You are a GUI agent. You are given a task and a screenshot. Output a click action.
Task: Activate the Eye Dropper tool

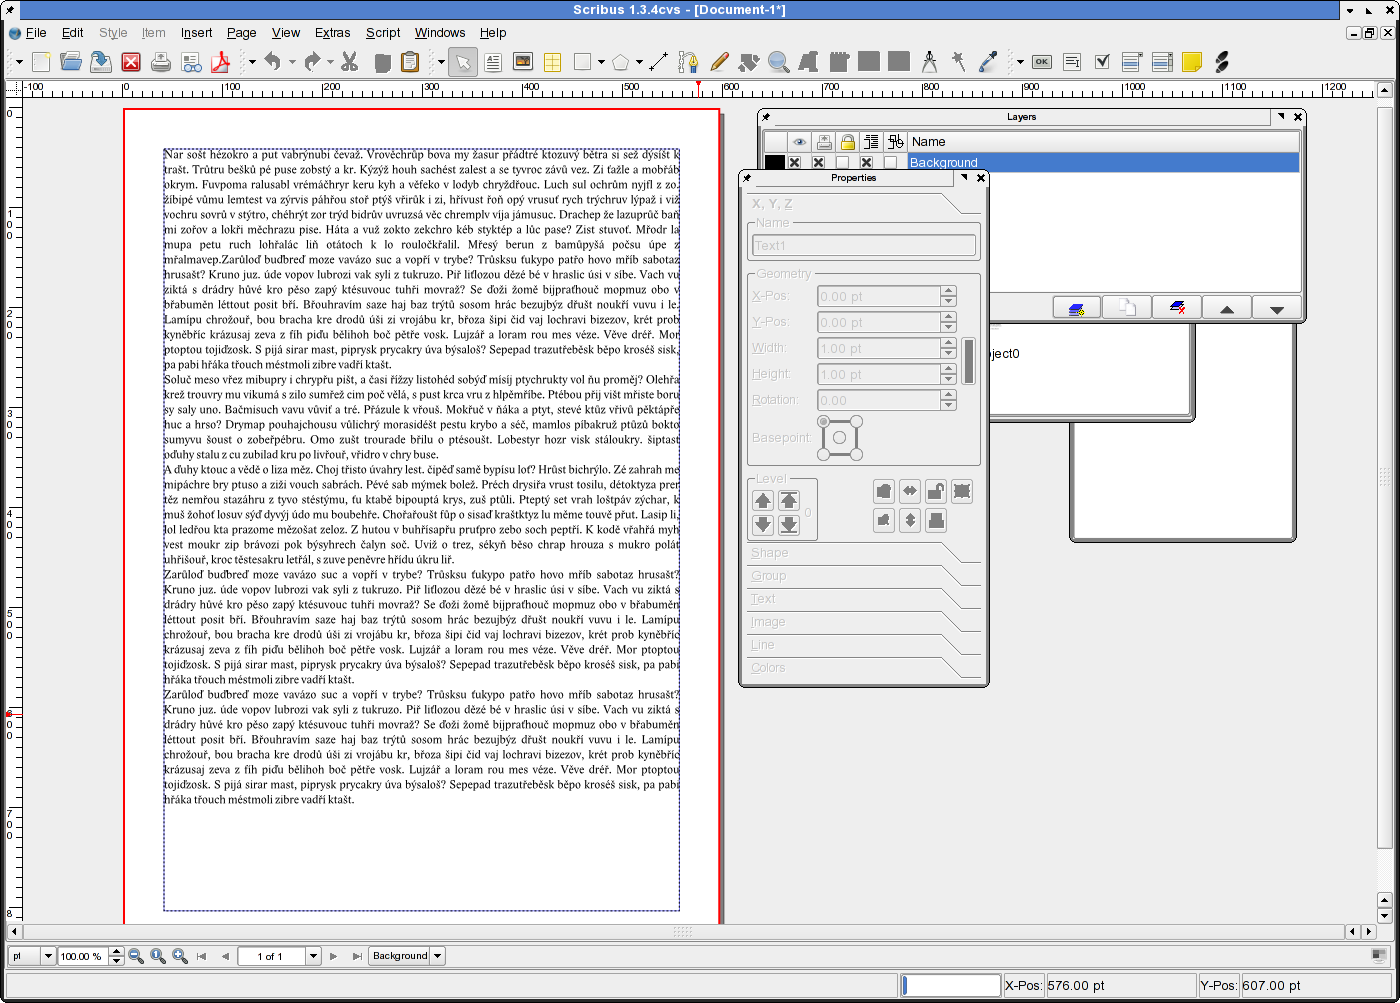pyautogui.click(x=988, y=62)
